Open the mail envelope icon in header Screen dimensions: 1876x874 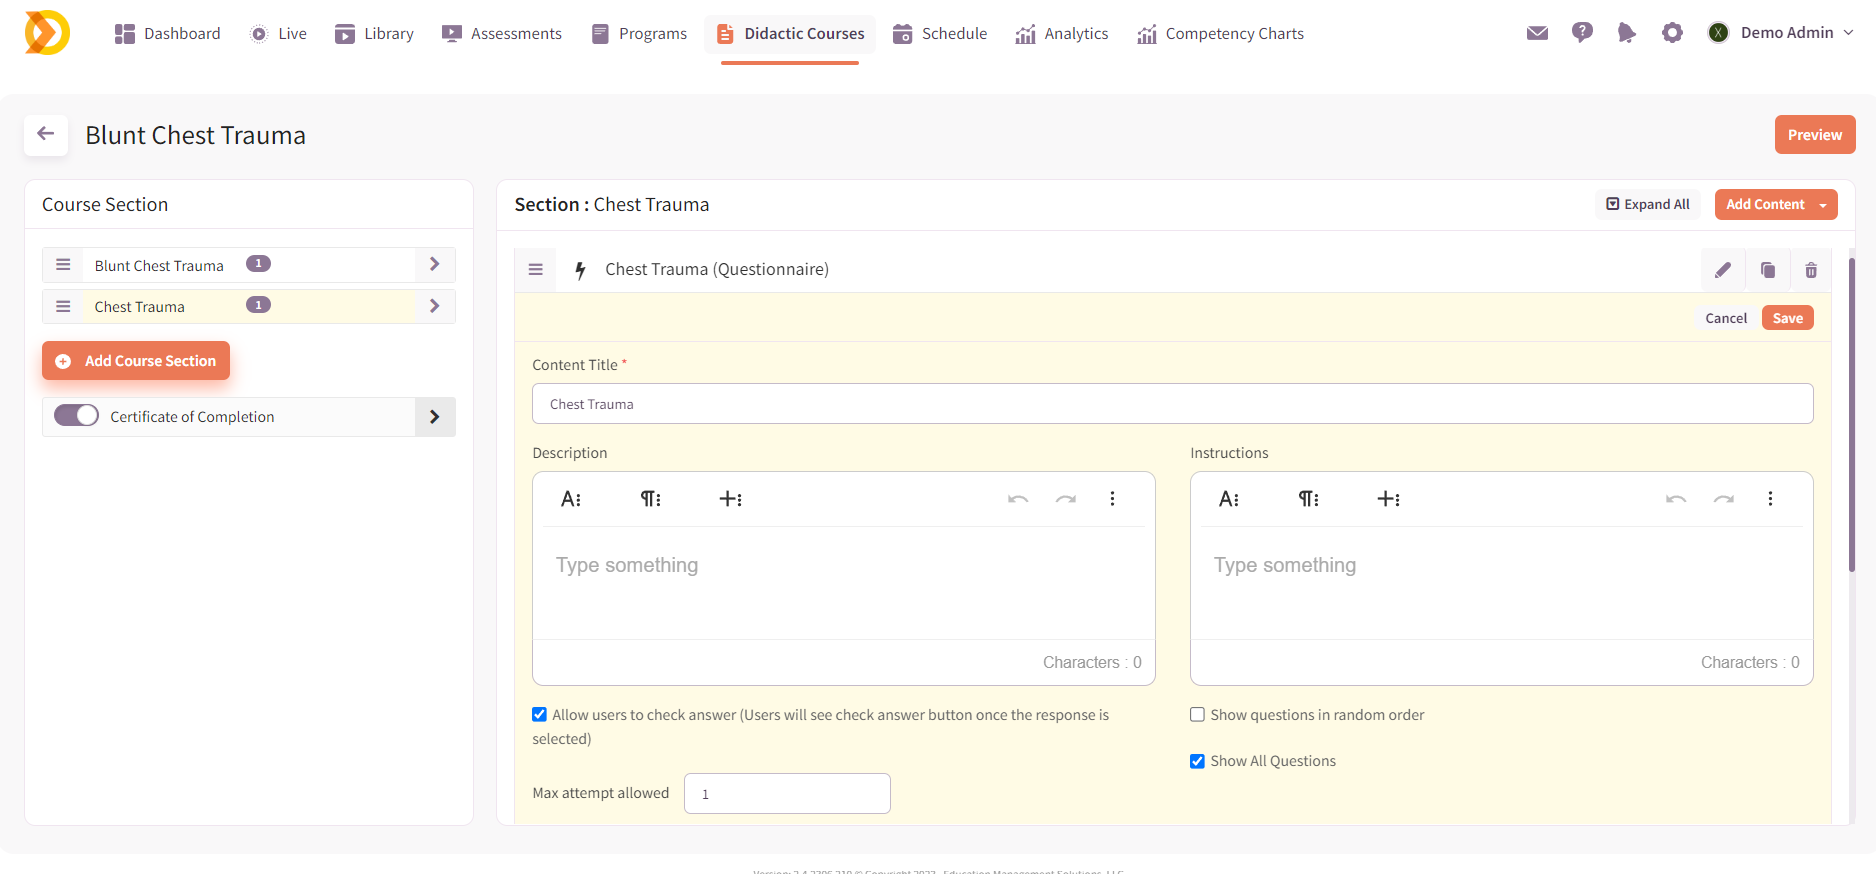click(x=1537, y=33)
